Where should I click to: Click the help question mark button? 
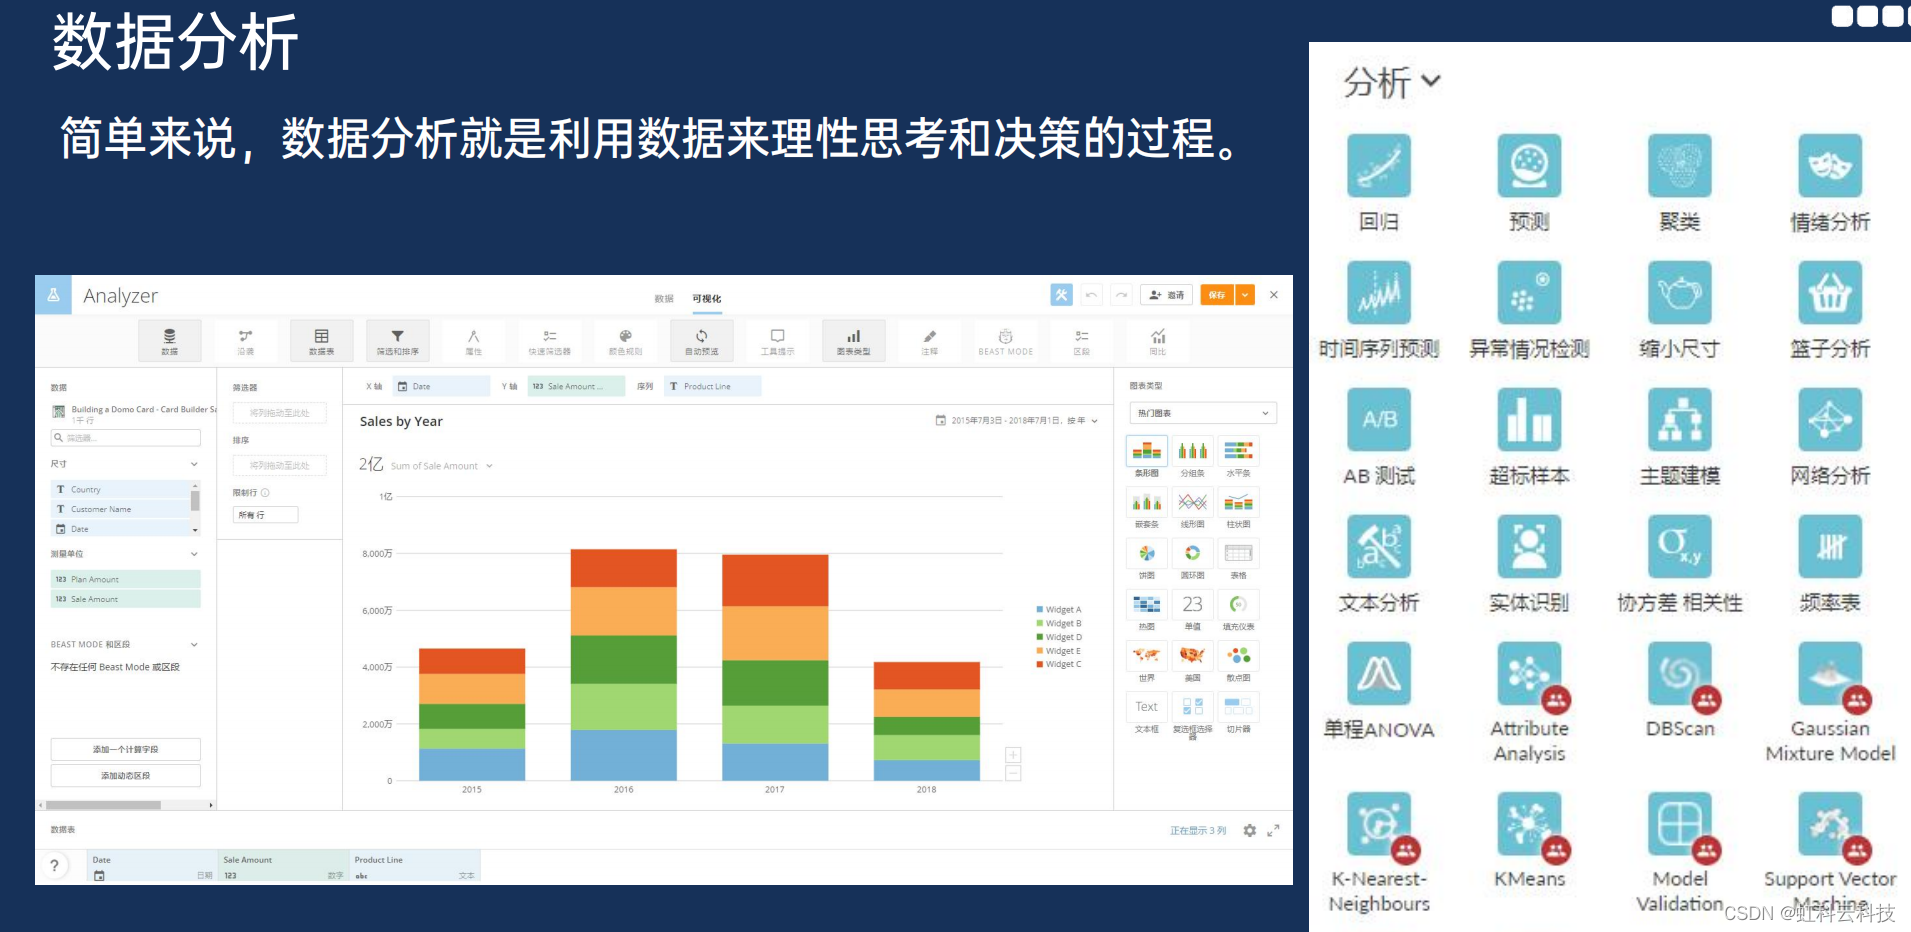(x=55, y=866)
